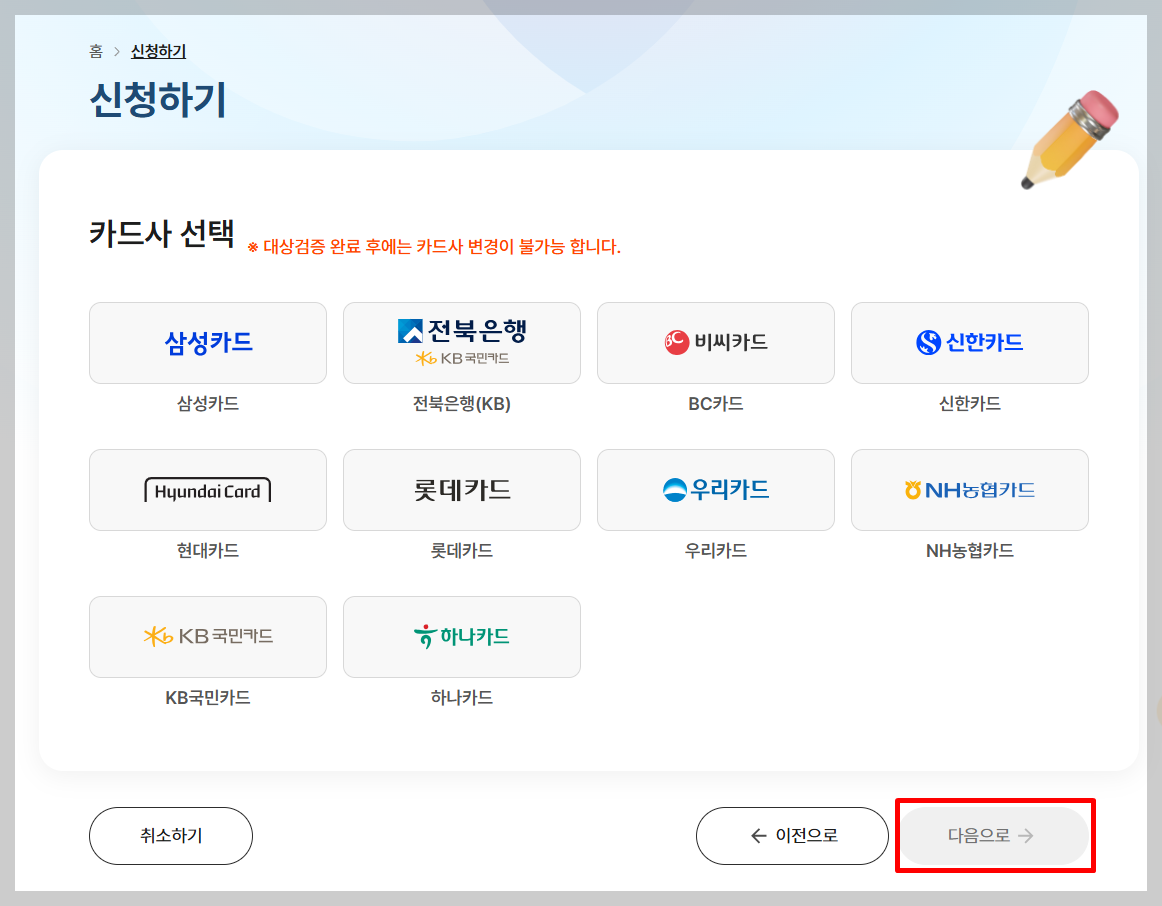The height and width of the screenshot is (906, 1162).
Task: Click the 전북은행(KB) caption text
Action: click(462, 404)
